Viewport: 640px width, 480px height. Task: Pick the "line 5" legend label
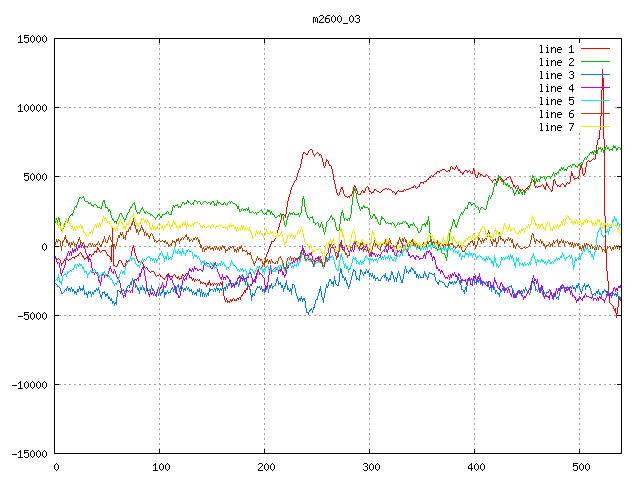click(556, 101)
